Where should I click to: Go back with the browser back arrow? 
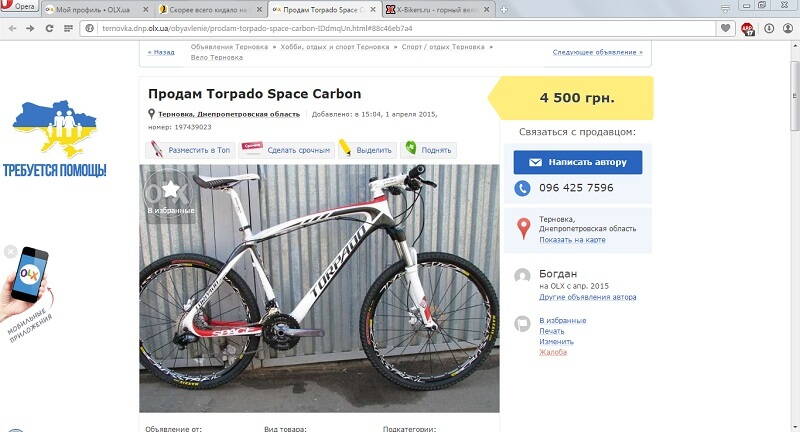click(13, 29)
